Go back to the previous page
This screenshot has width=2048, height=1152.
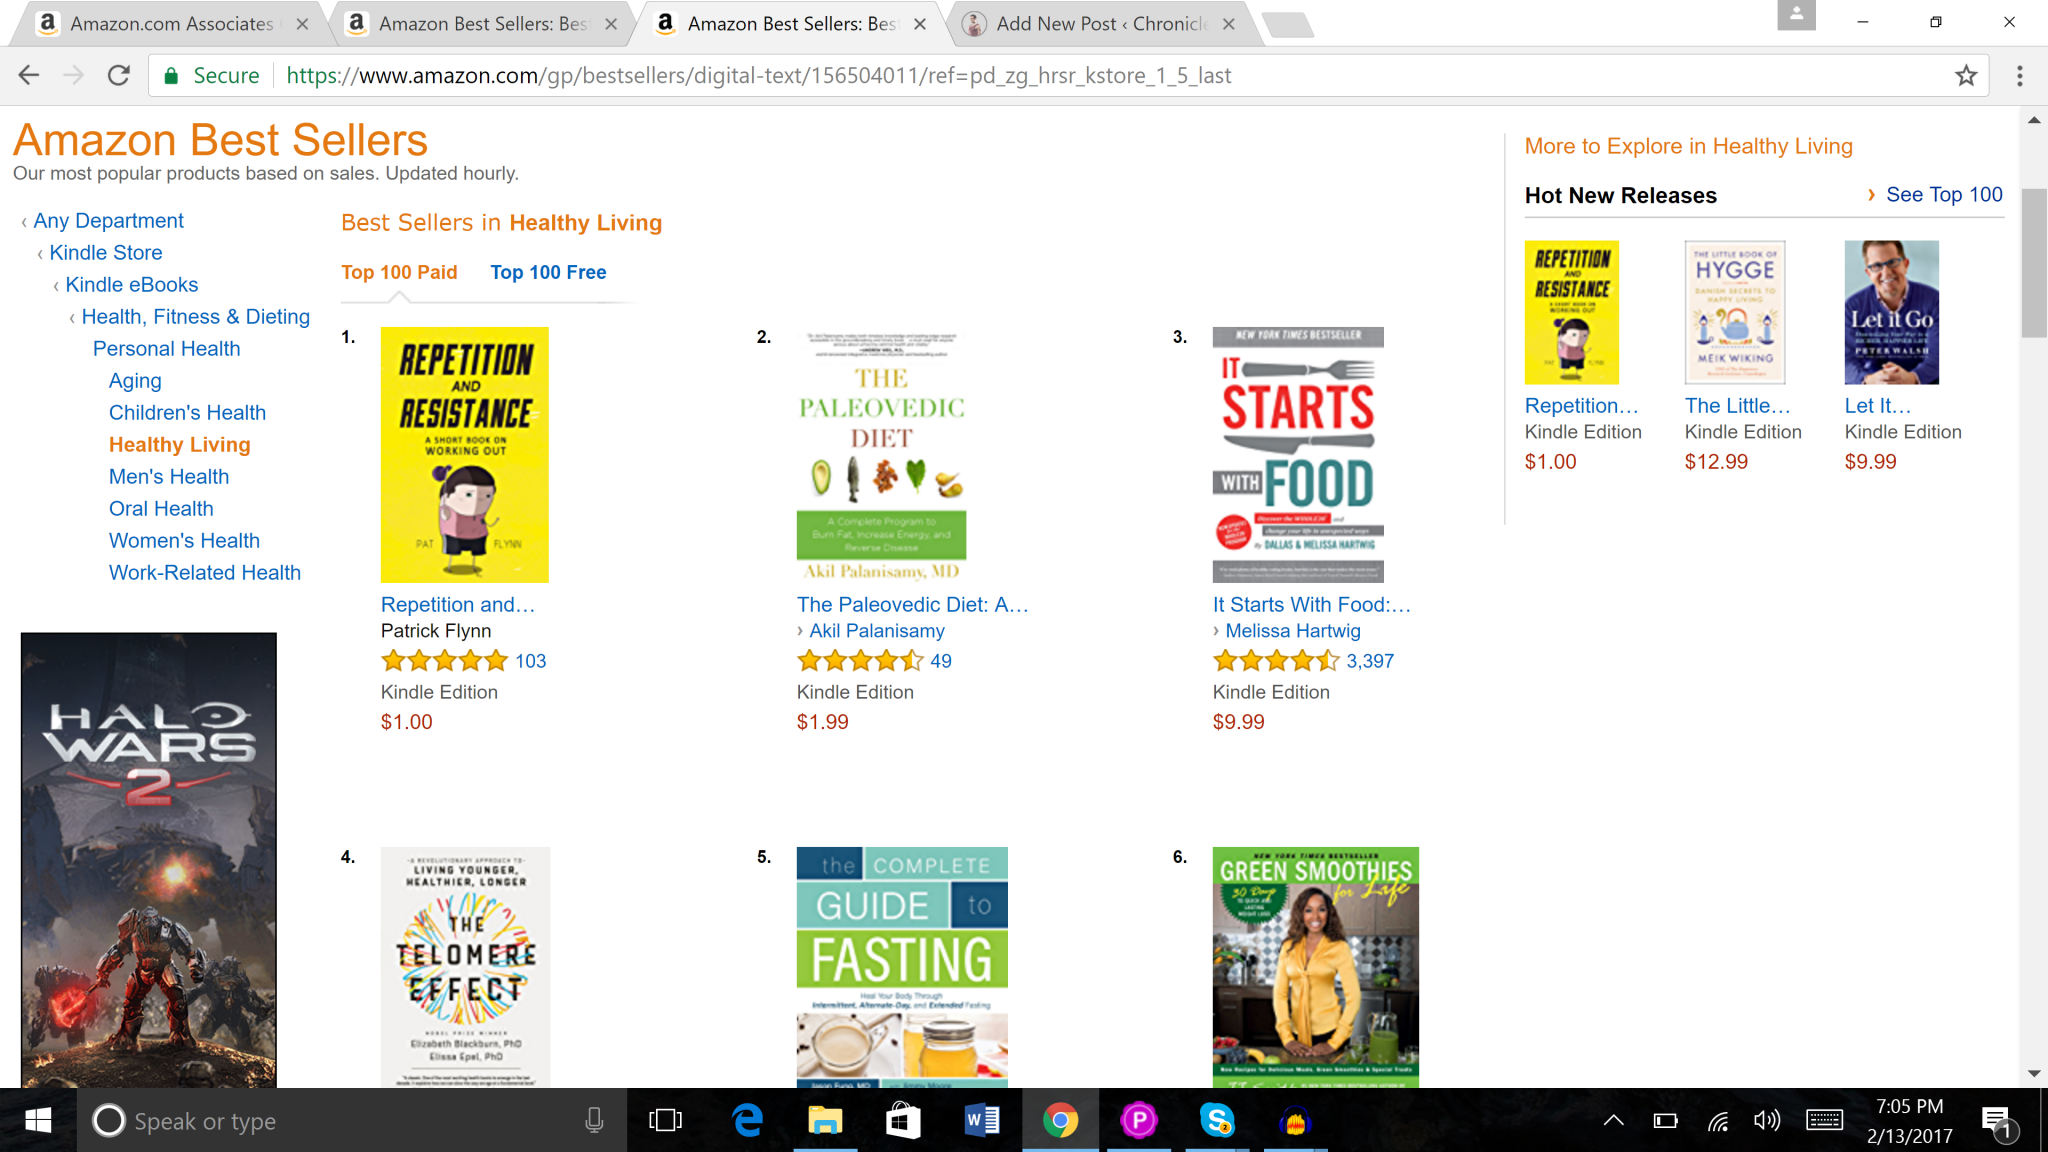click(29, 75)
